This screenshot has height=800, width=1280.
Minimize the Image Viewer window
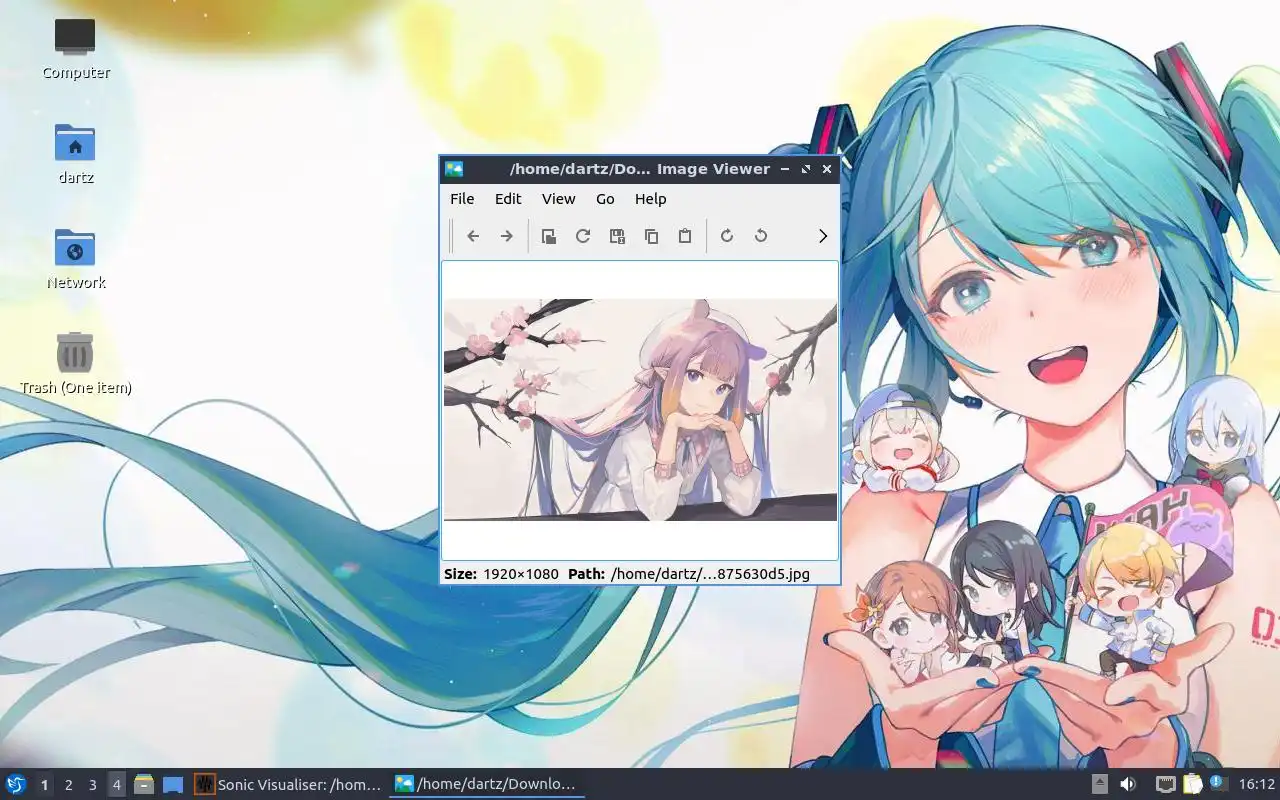point(785,169)
